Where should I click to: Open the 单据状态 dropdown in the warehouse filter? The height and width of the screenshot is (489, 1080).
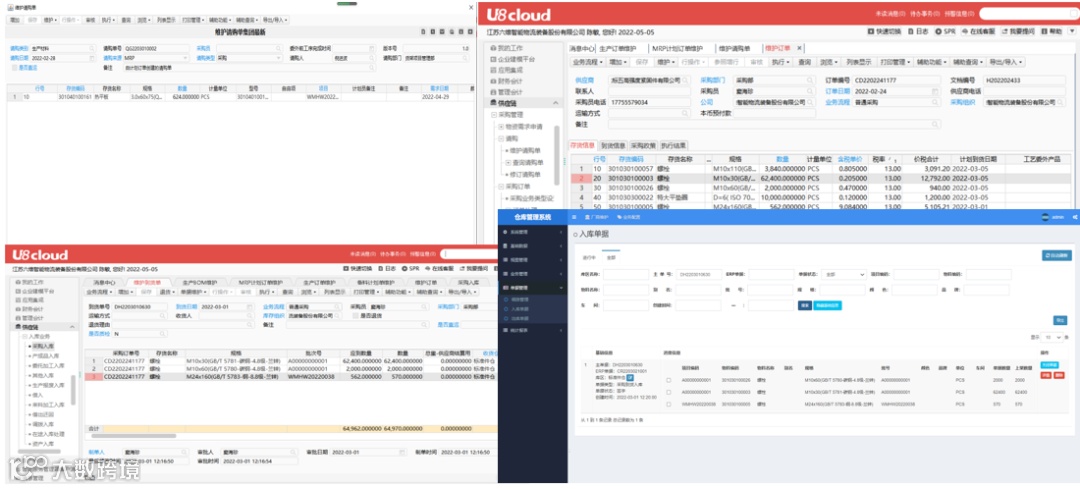pos(844,274)
